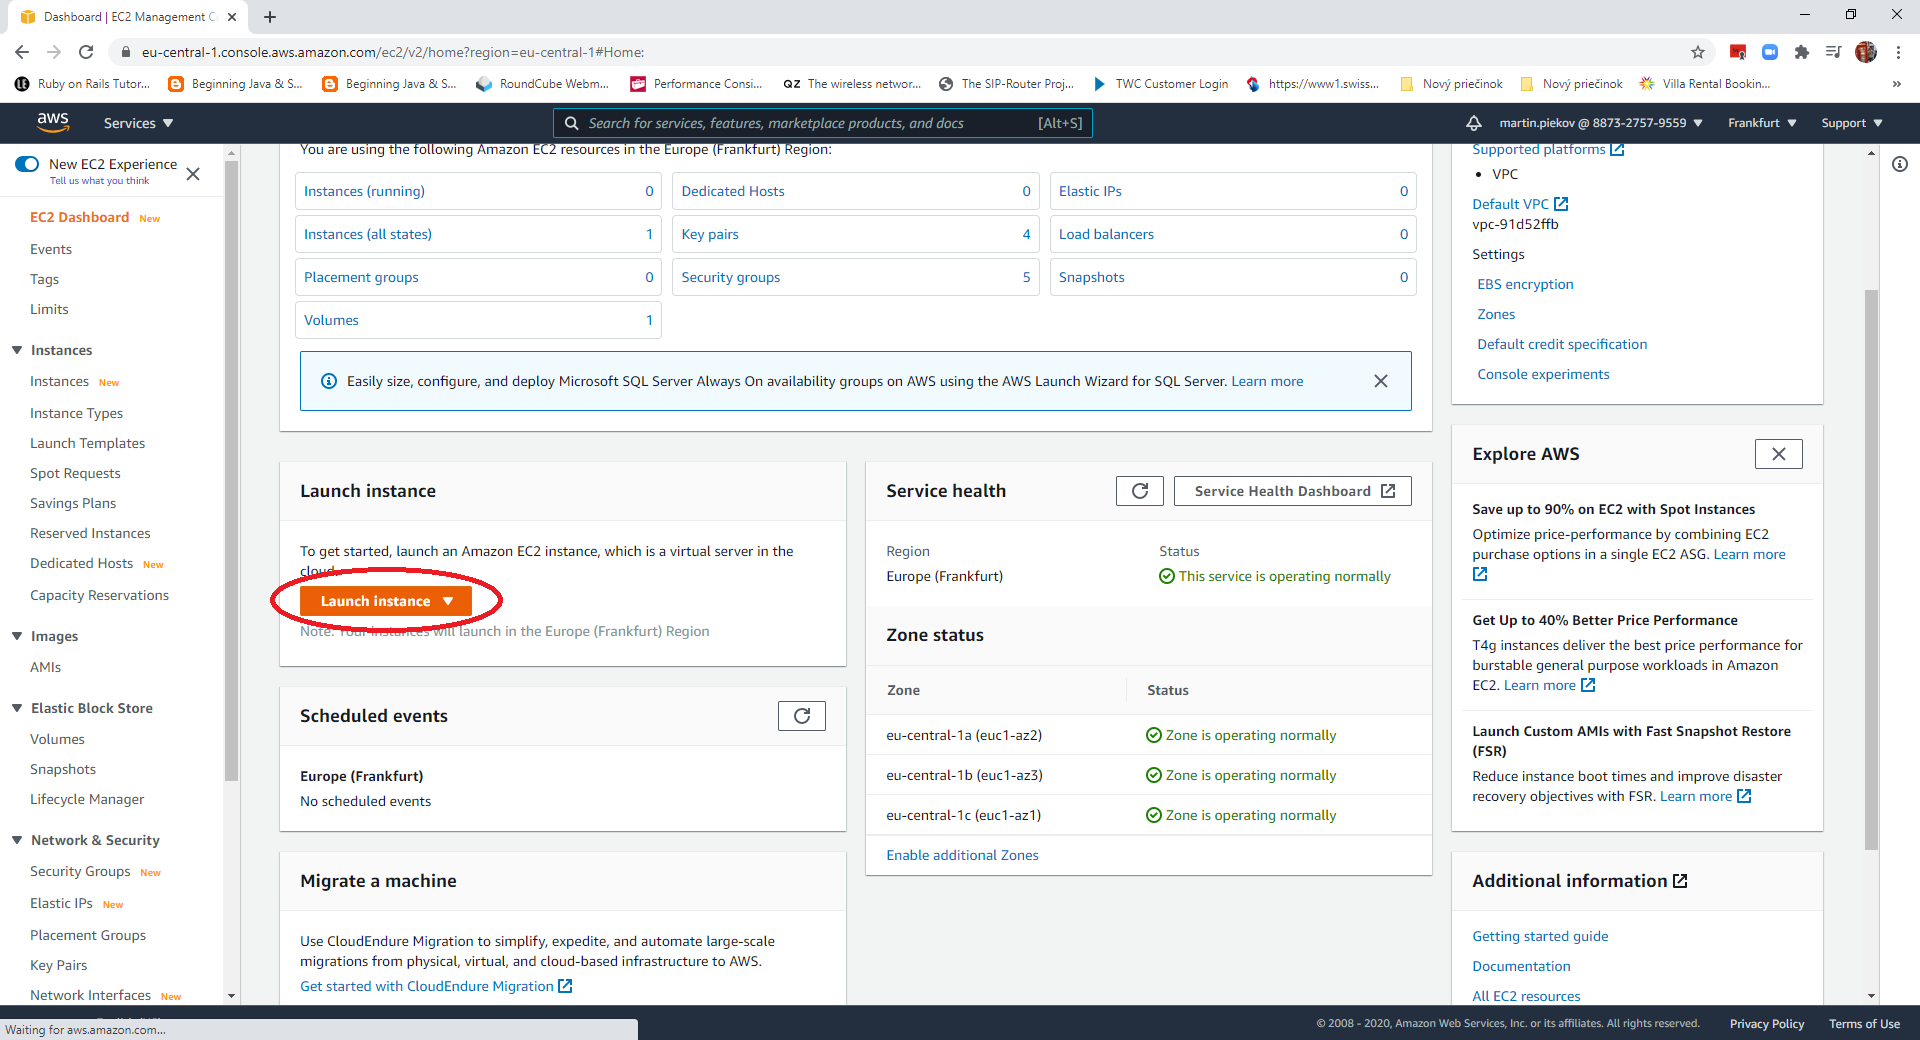Open the Ruby on Rails Tutor bookmark
Screen dimensions: 1920x1040
point(82,84)
